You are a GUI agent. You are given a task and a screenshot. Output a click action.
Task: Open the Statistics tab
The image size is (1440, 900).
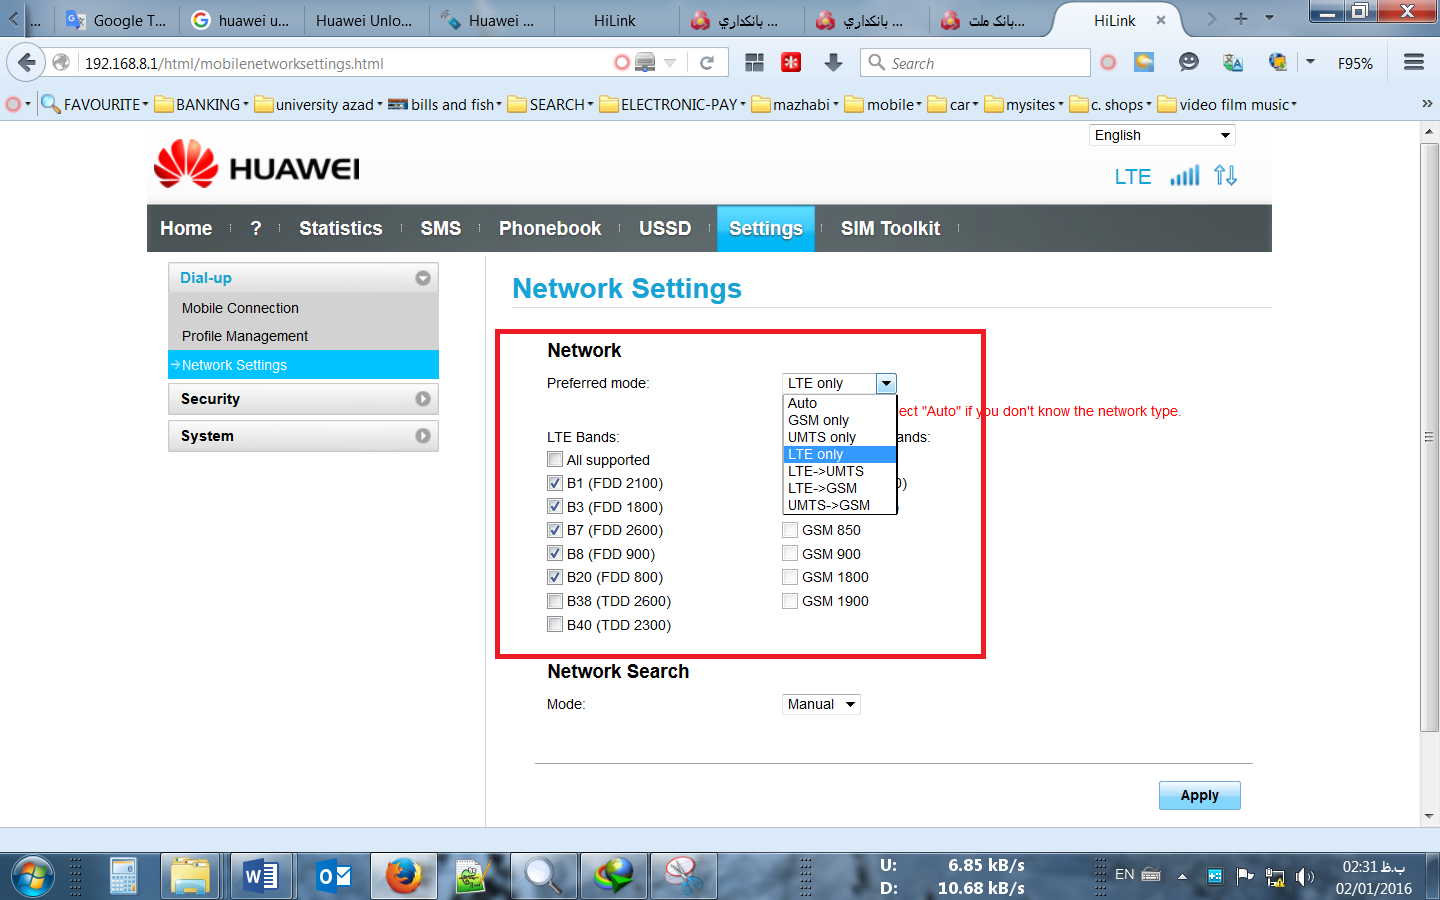[x=341, y=228]
